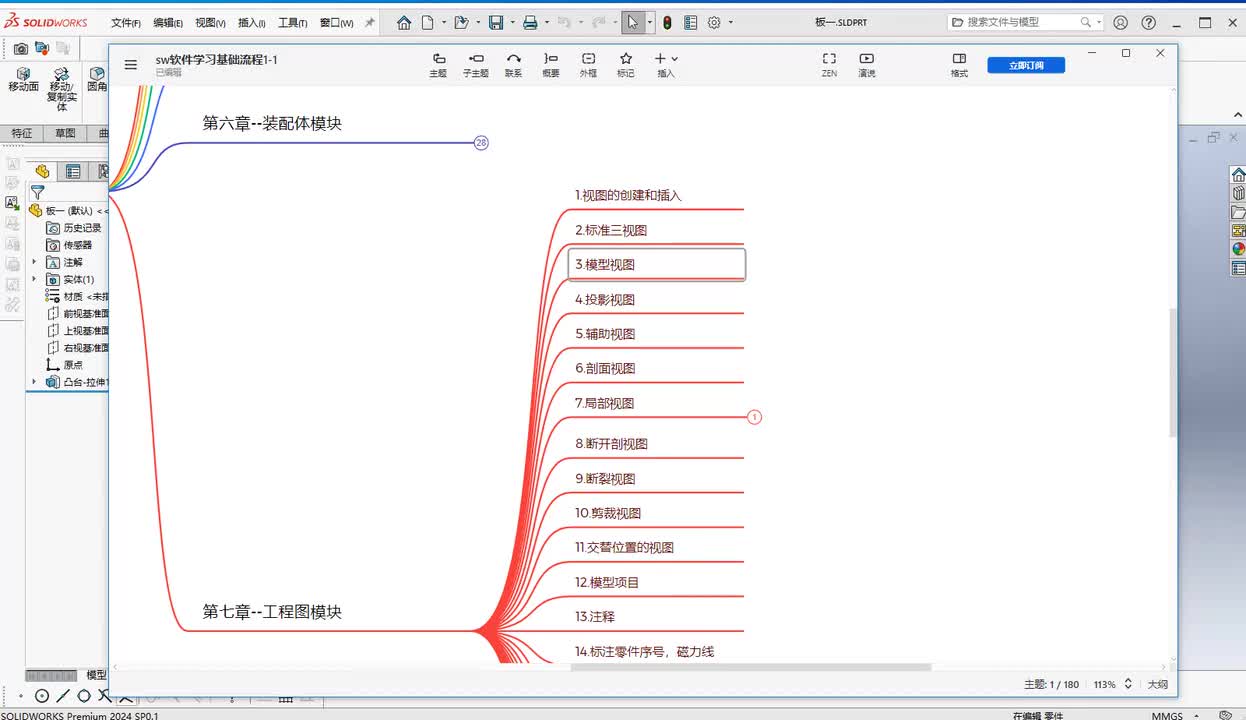
Task: Click the 主题 (Topic) icon in mind map toolbar
Action: 438,59
